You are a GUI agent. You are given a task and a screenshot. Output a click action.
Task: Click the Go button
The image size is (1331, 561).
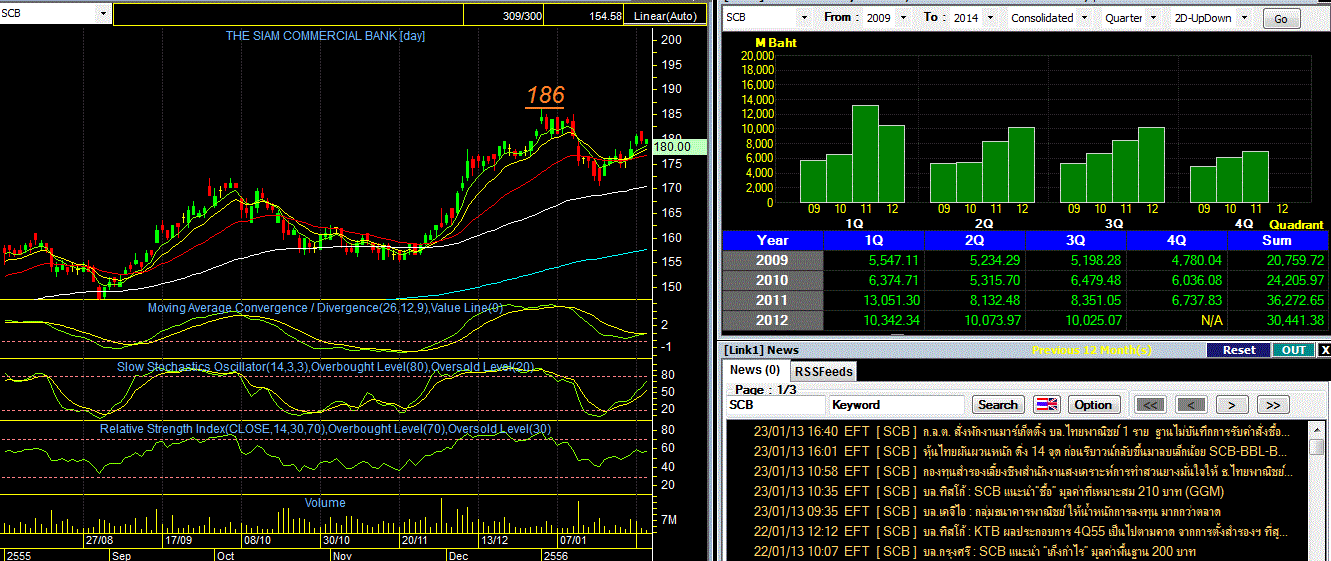[x=1281, y=19]
